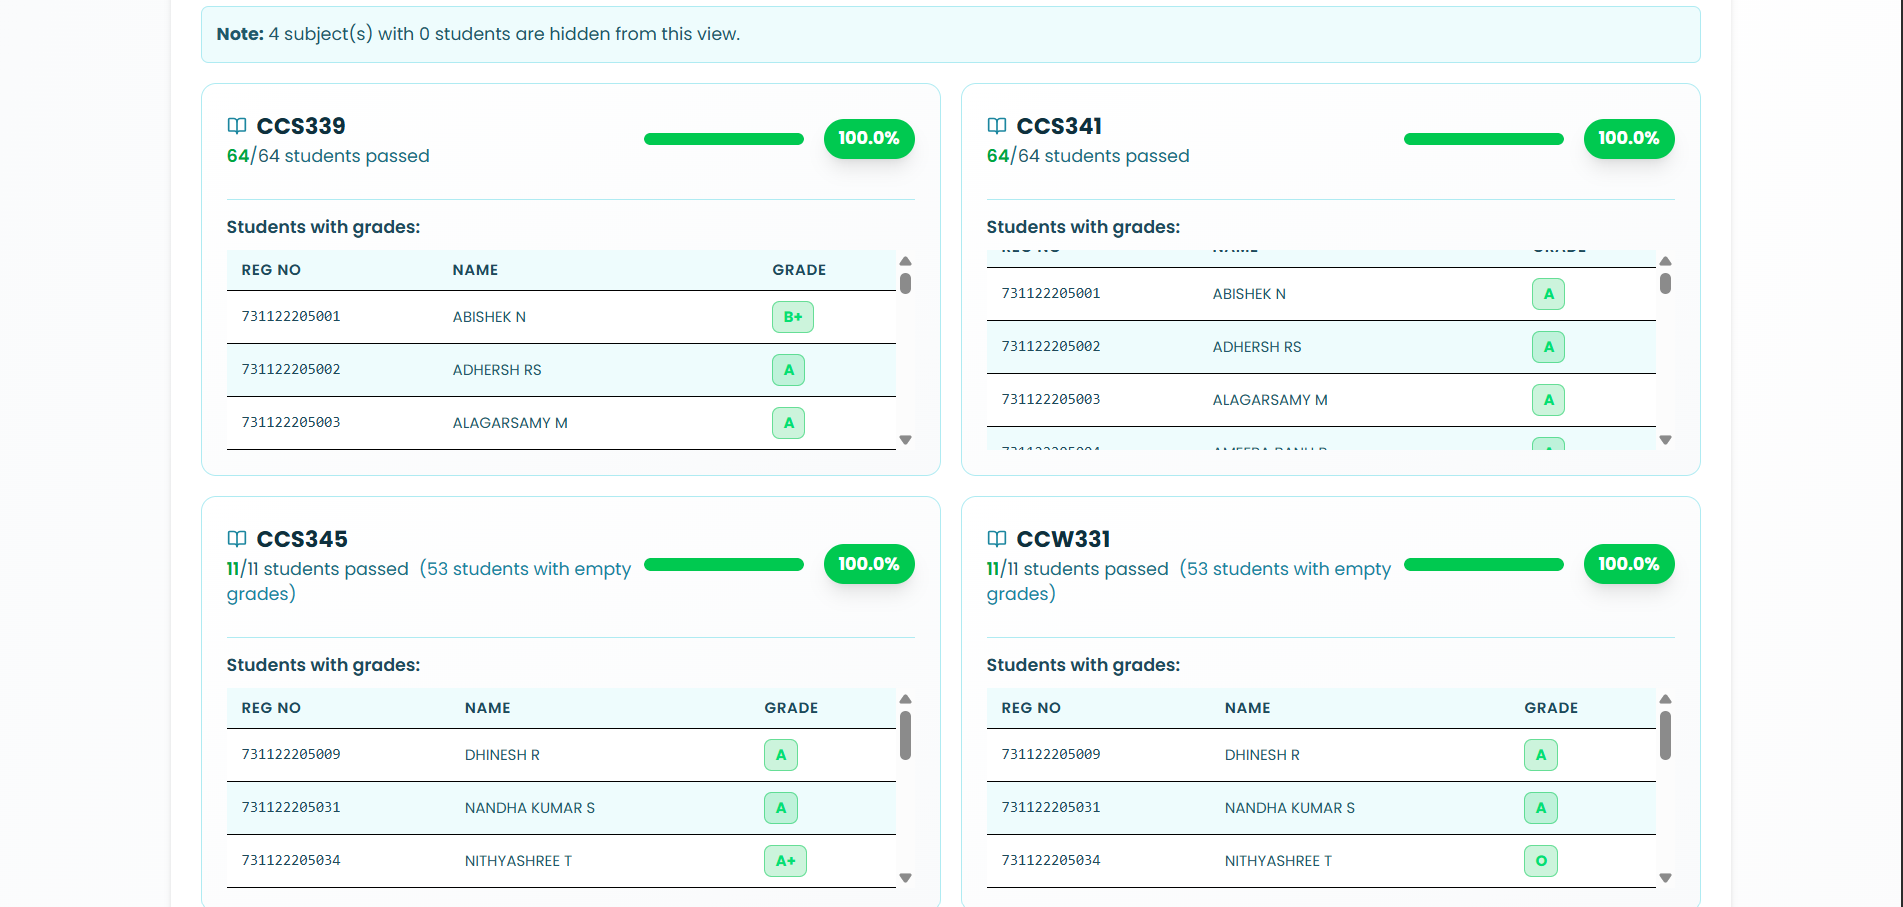
Task: Click the CCS345 subject title
Action: pyautogui.click(x=302, y=539)
